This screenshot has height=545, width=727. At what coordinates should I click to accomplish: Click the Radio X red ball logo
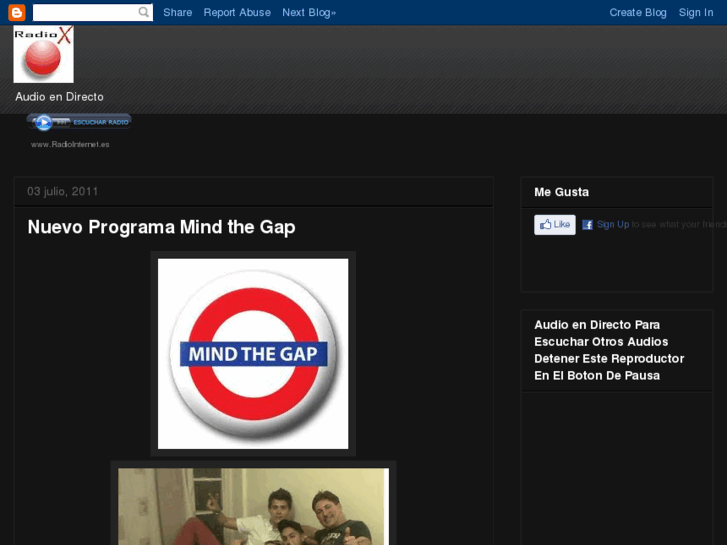[x=44, y=54]
